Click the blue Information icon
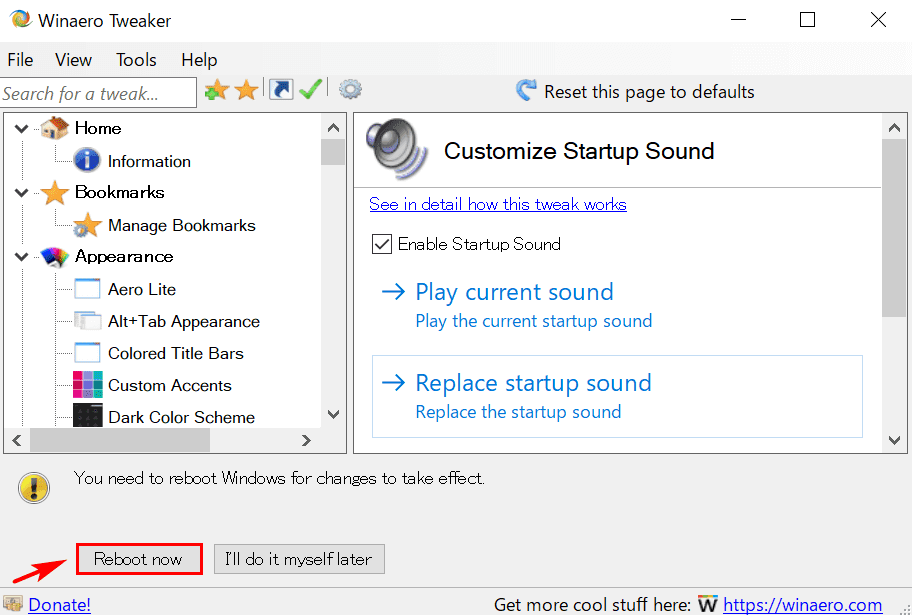Image resolution: width=912 pixels, height=615 pixels. pos(87,161)
